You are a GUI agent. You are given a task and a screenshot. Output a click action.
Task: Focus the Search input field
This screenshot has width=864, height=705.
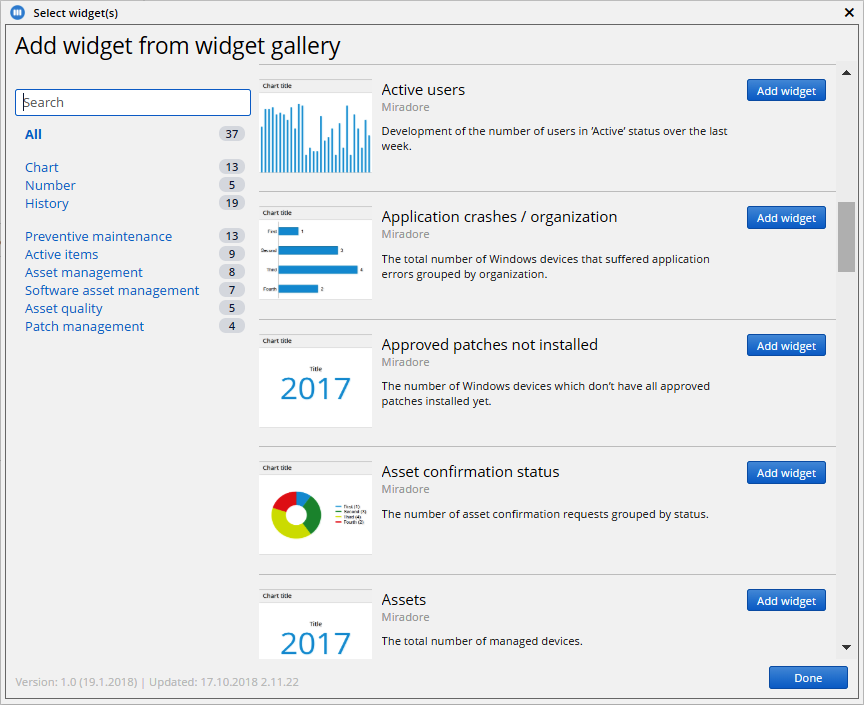(x=133, y=103)
